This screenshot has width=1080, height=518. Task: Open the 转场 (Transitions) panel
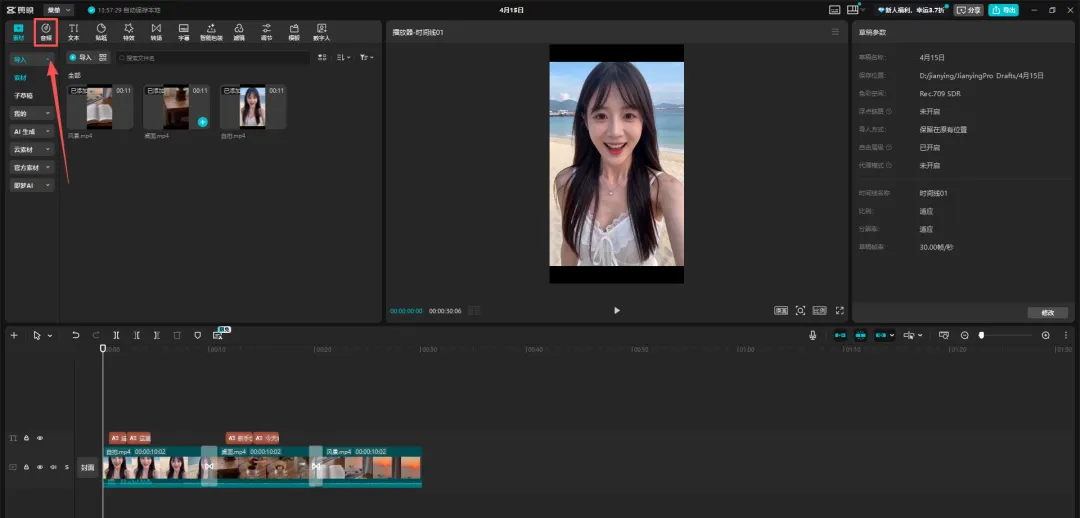click(x=156, y=31)
